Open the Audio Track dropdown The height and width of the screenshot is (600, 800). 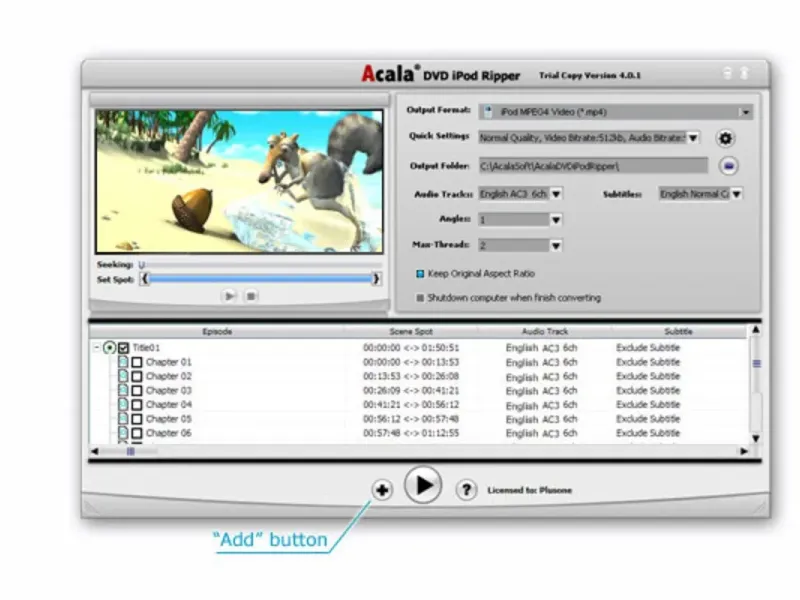(556, 194)
